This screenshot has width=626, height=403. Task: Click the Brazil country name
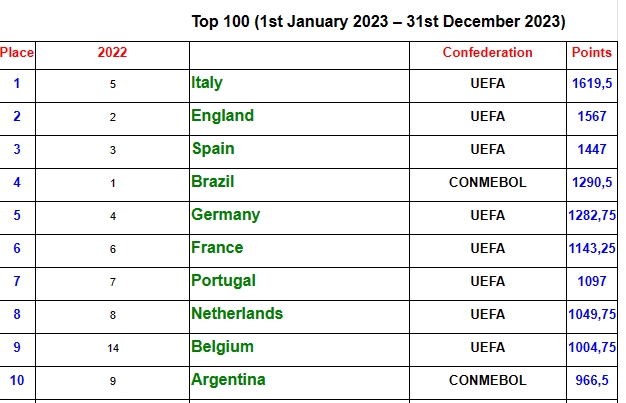tap(212, 182)
